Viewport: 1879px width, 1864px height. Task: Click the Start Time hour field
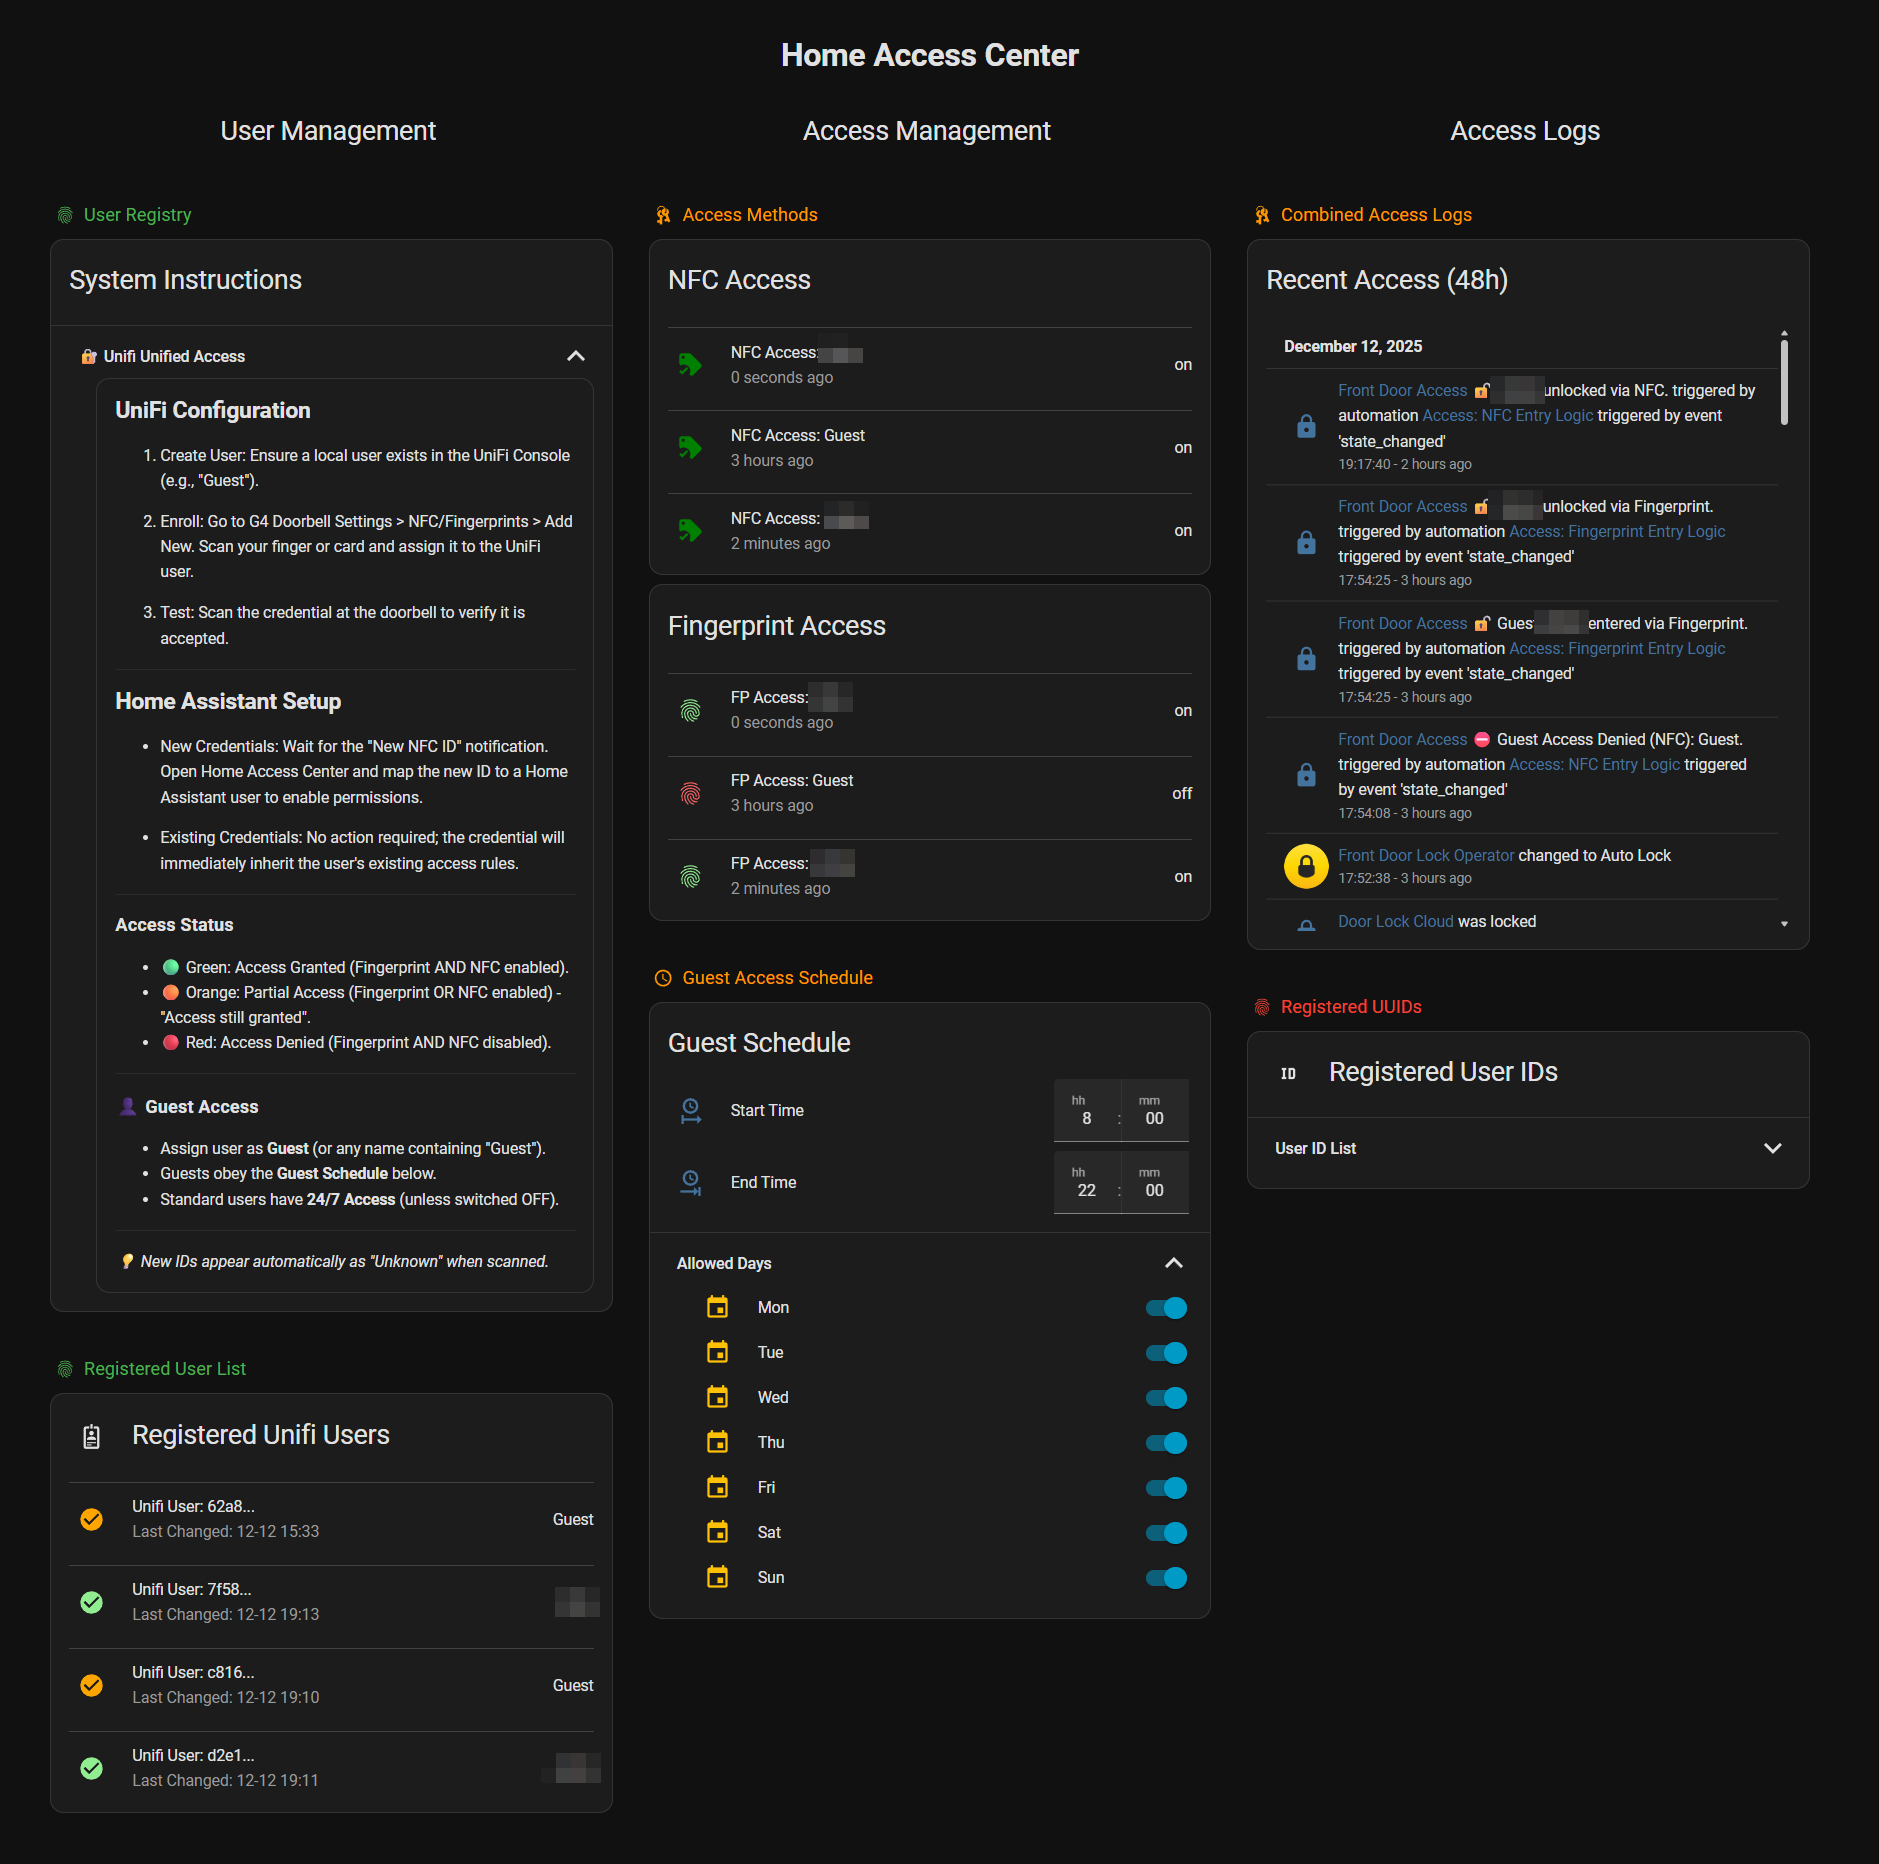(1086, 1118)
